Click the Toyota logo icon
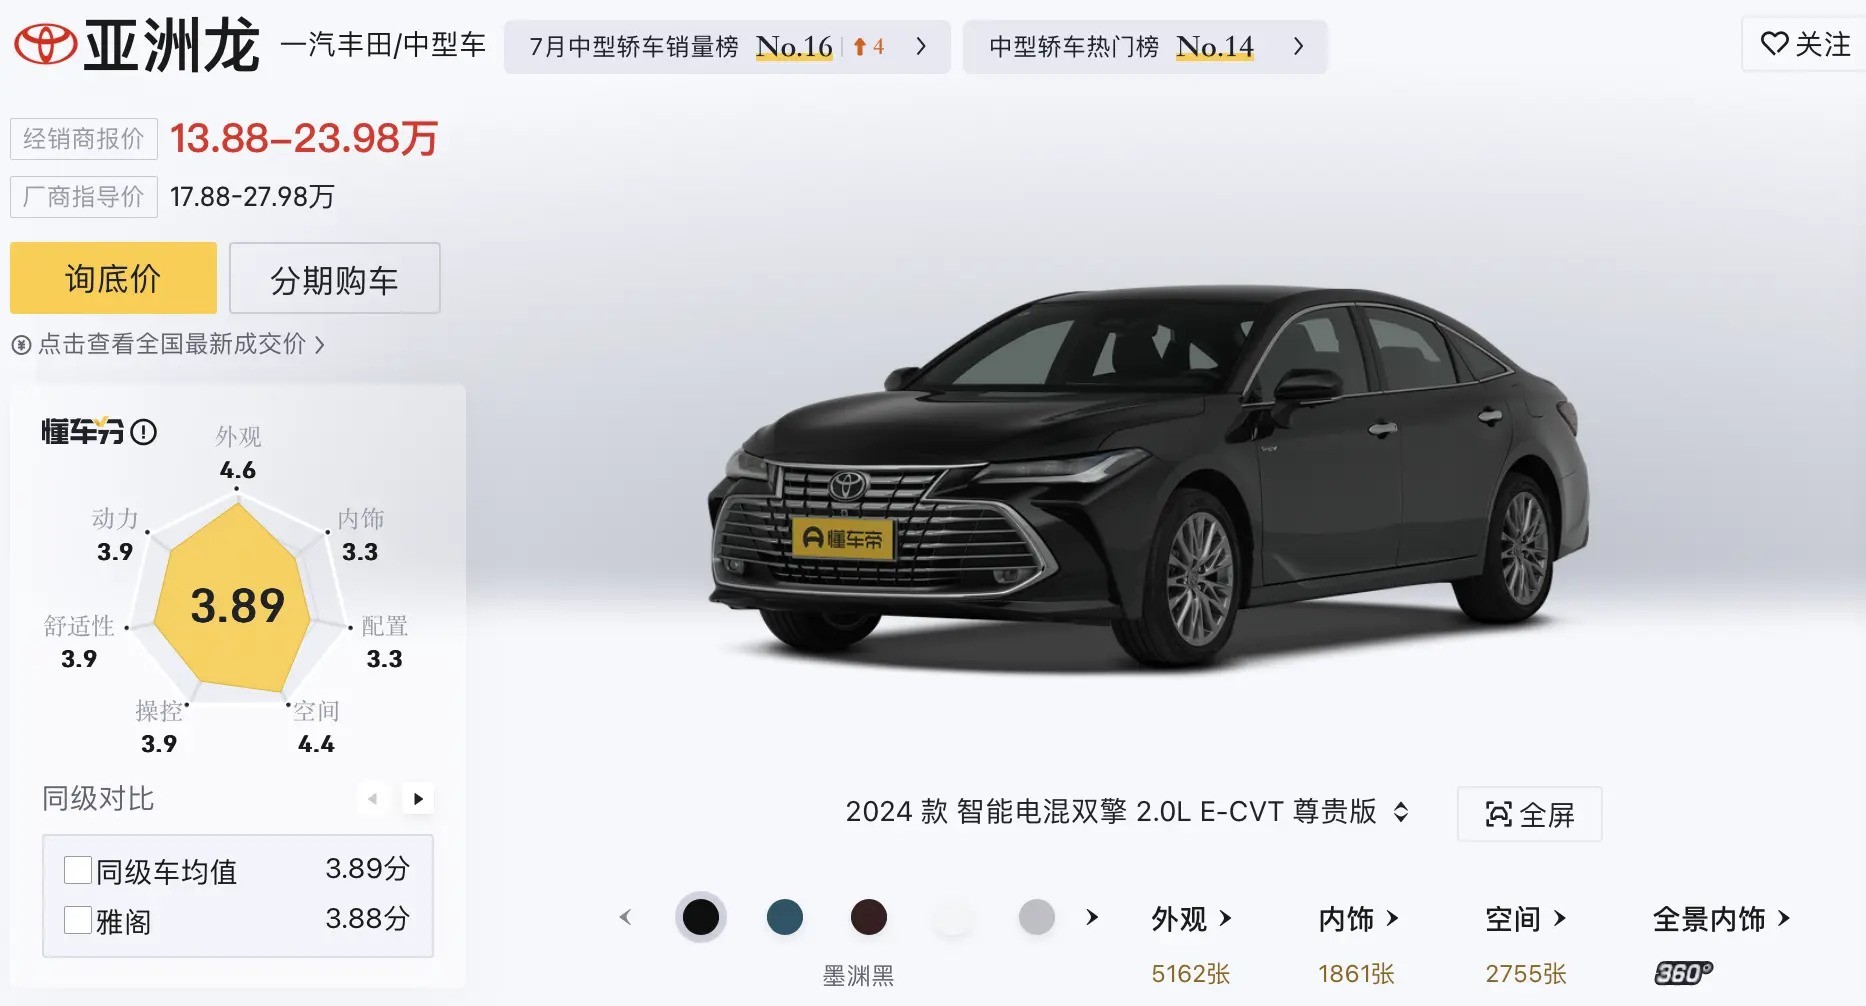Image resolution: width=1866 pixels, height=1006 pixels. 45,45
